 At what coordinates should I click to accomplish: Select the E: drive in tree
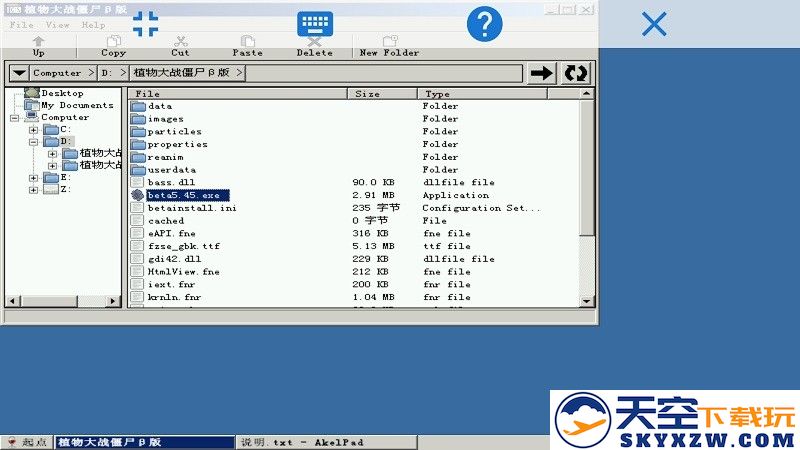tap(57, 178)
